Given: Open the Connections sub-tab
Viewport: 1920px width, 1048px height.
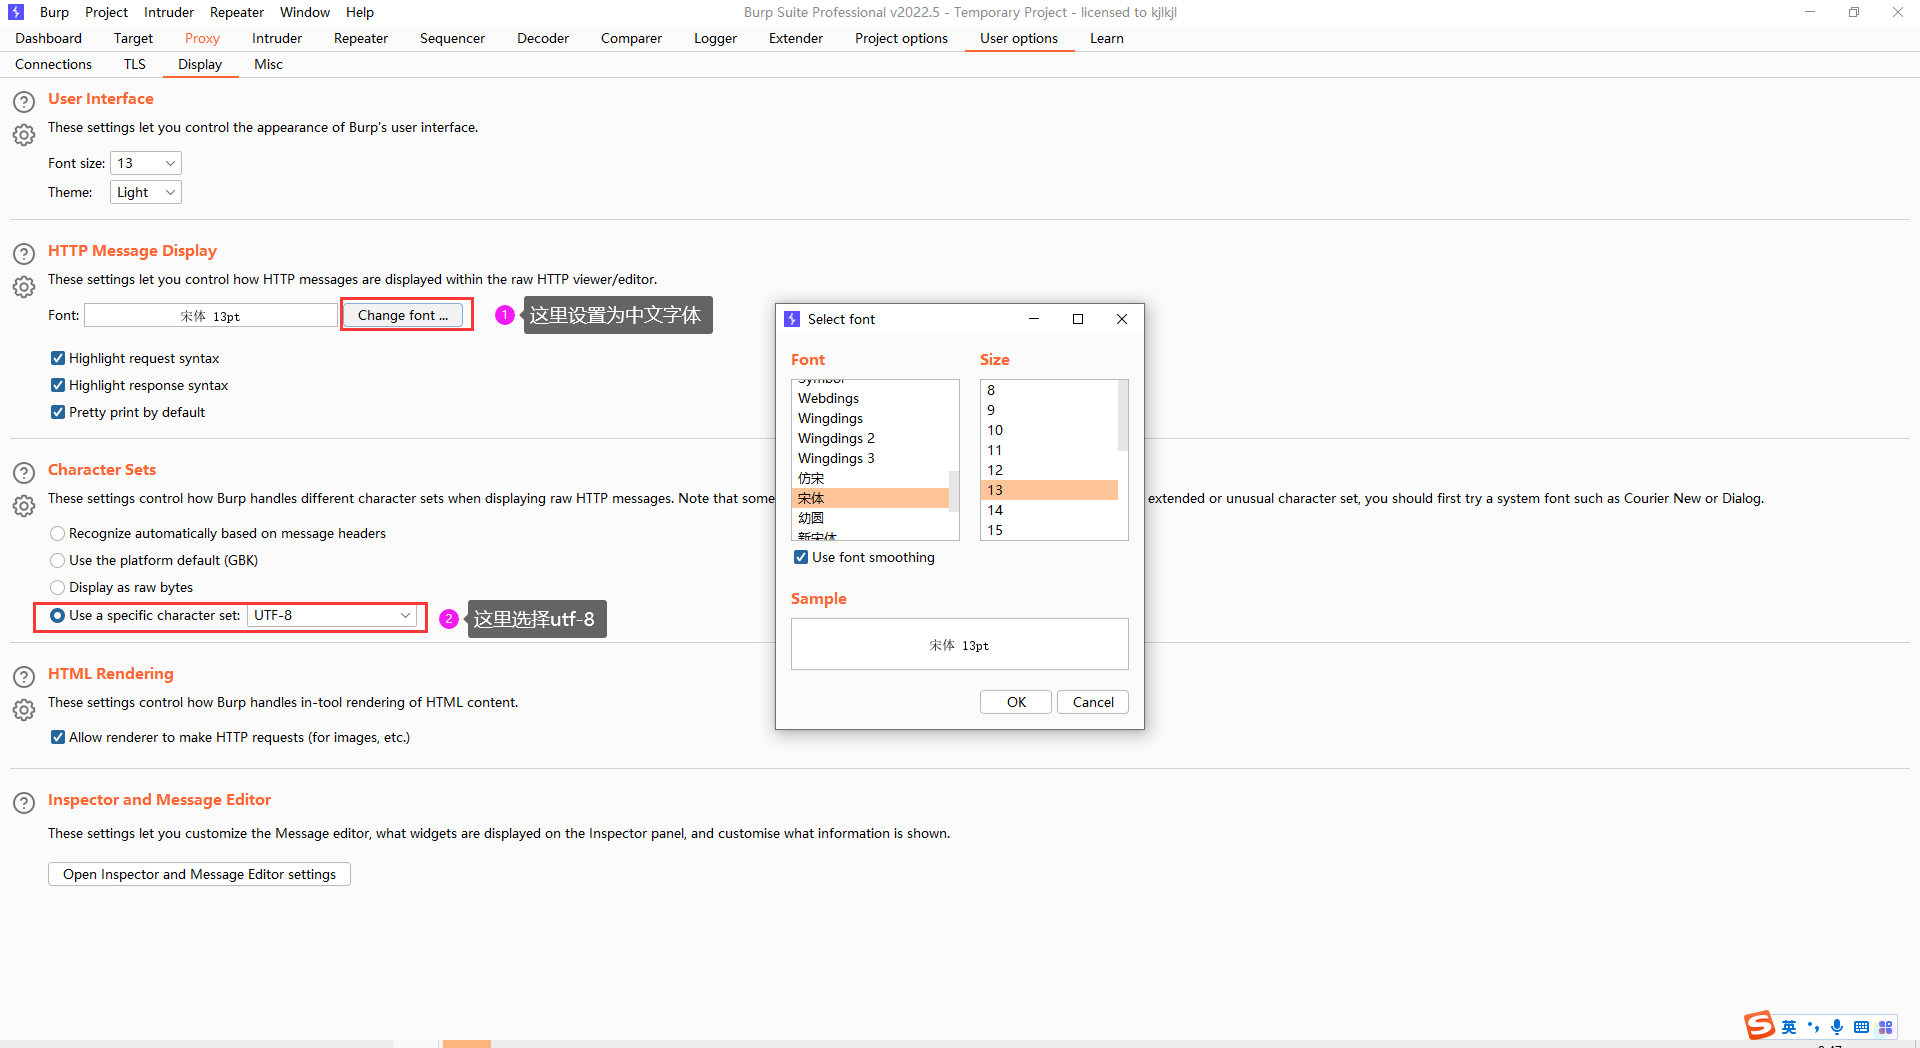Looking at the screenshot, I should (53, 64).
